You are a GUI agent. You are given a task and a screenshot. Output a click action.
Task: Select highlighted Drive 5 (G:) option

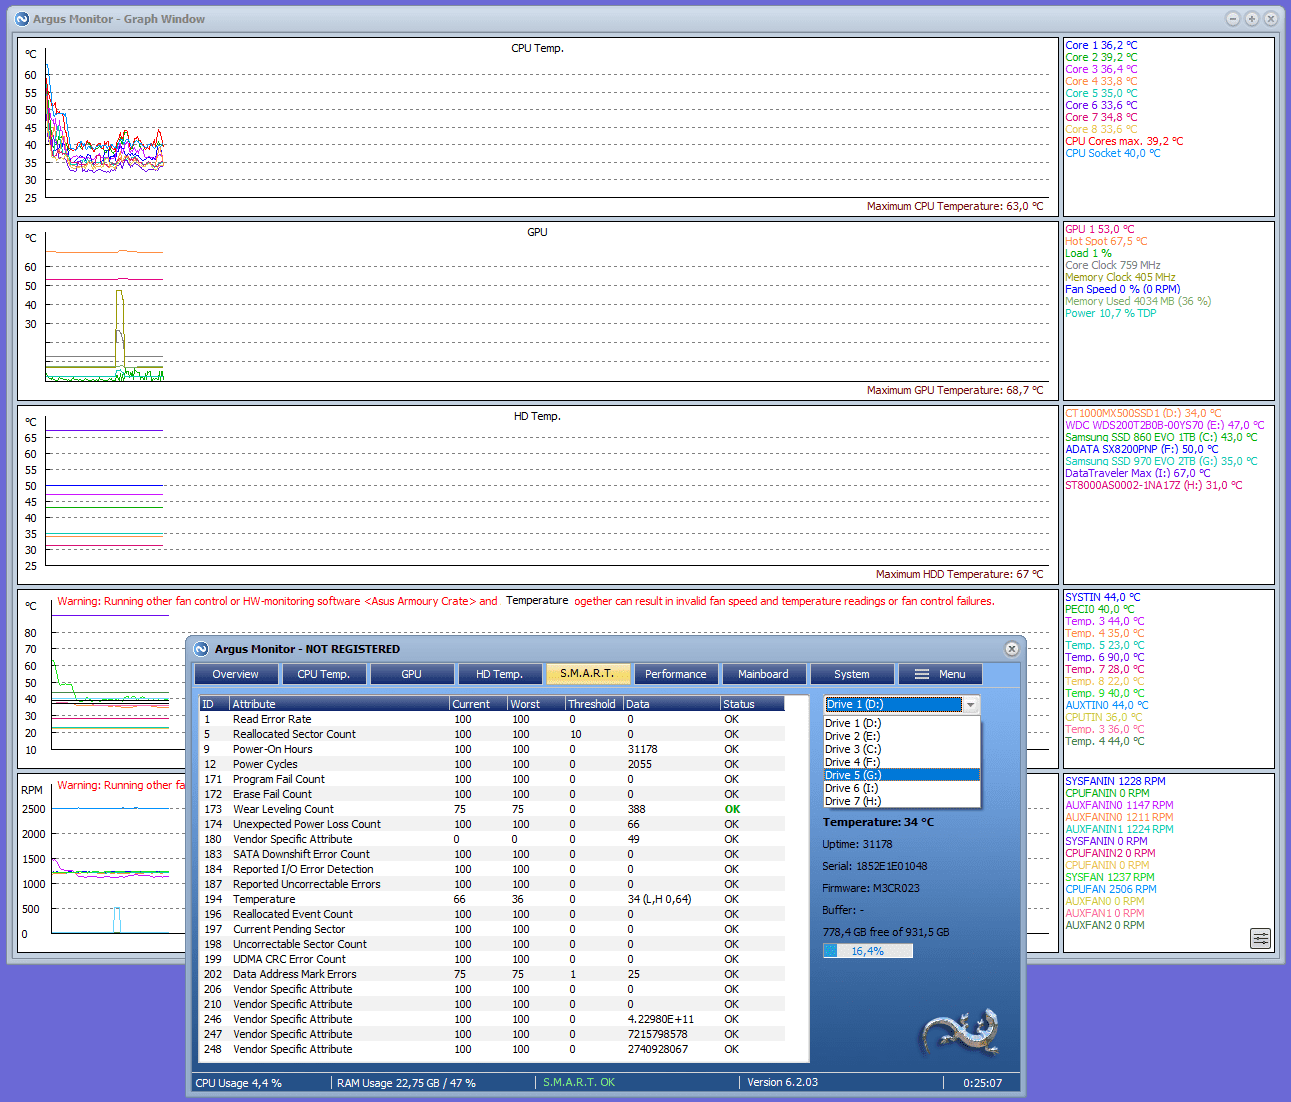(902, 775)
